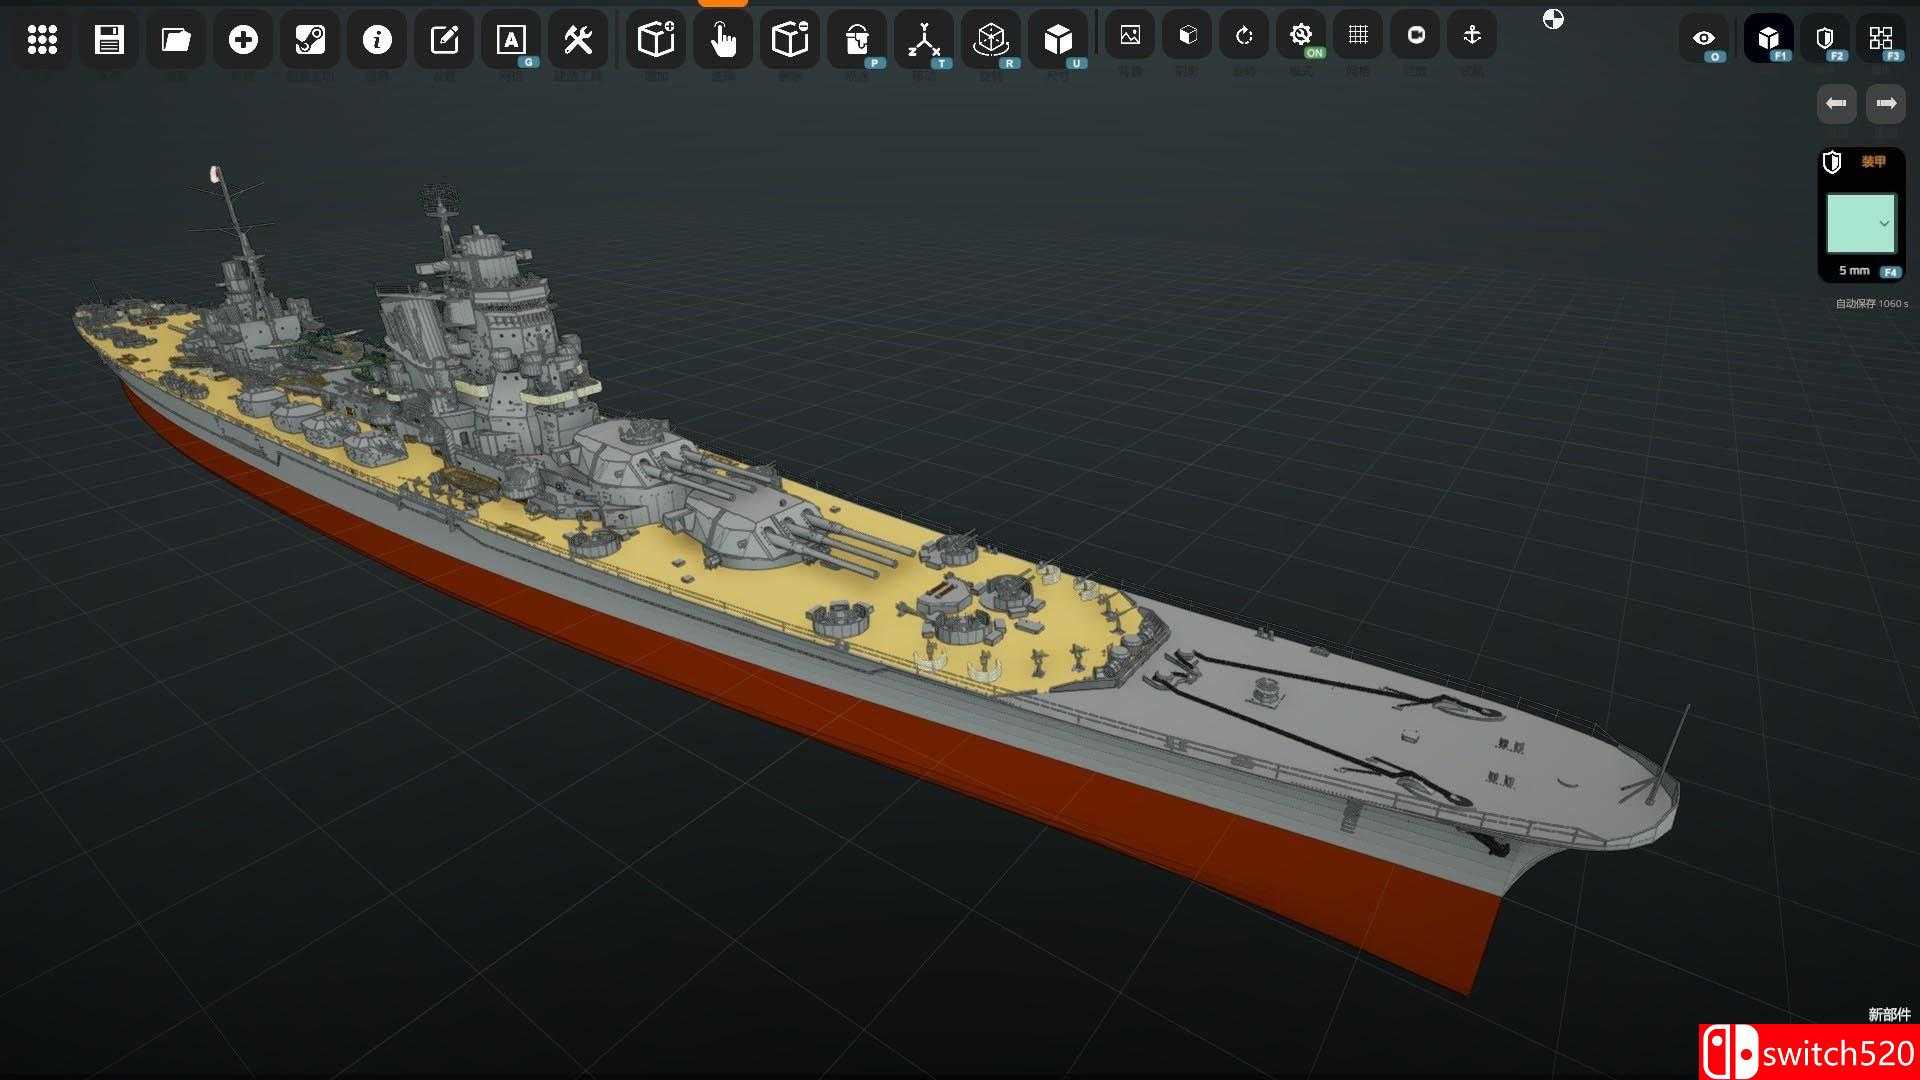1920x1080 pixels.
Task: Click the center of mass marker
Action: tap(1553, 19)
